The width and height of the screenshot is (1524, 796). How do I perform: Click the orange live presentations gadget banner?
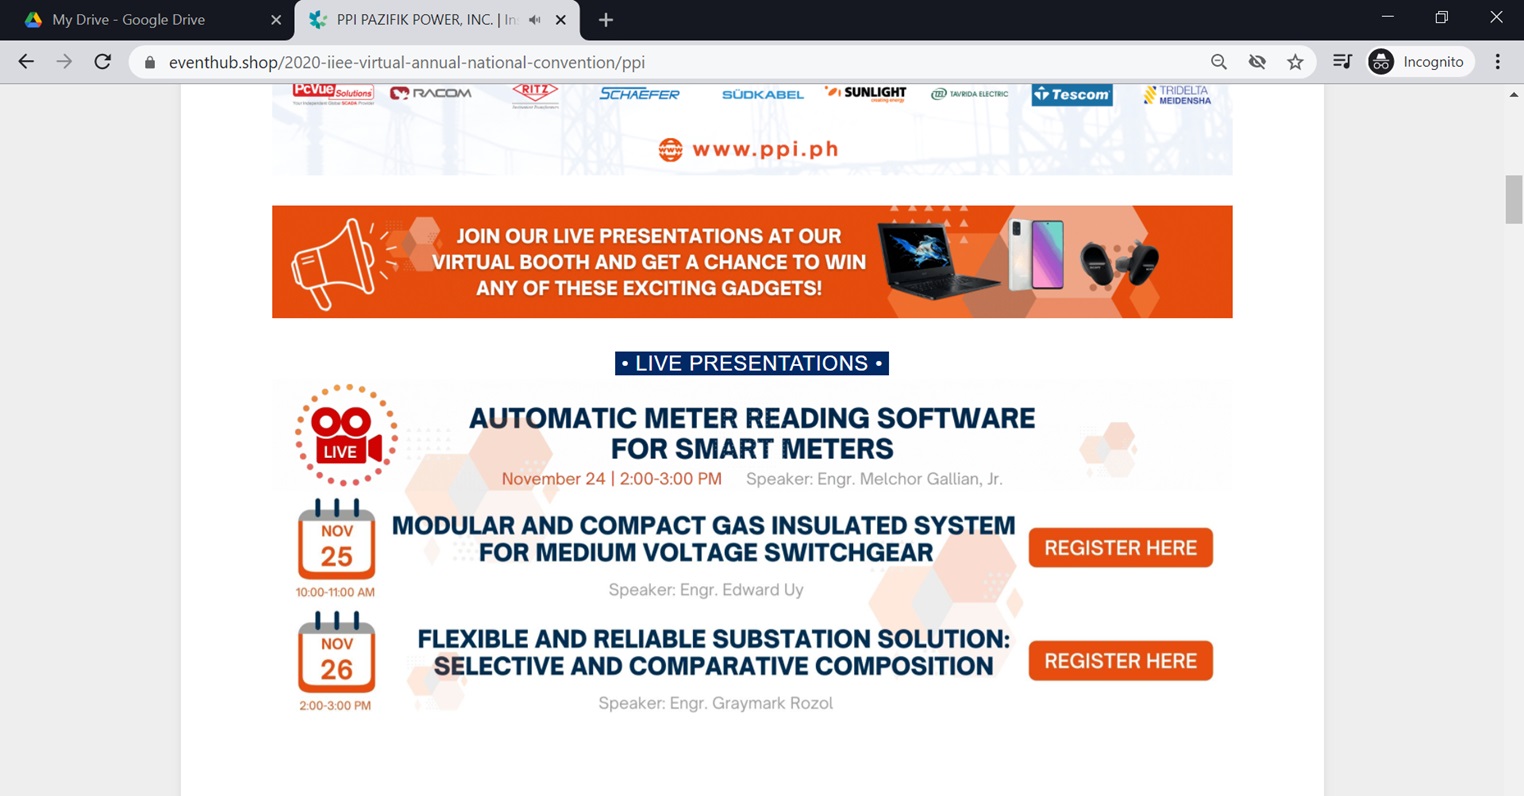click(751, 262)
